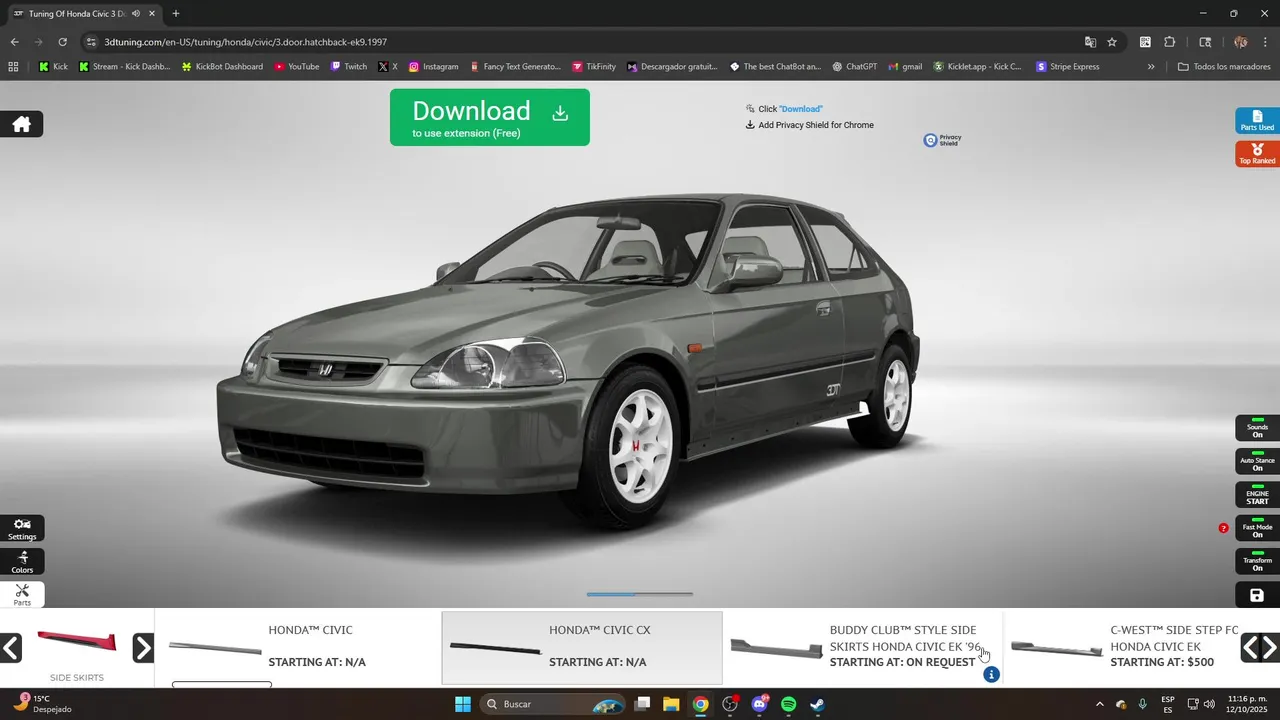Screen dimensions: 1280x720
Task: Open File Explorer from the taskbar
Action: pos(671,704)
